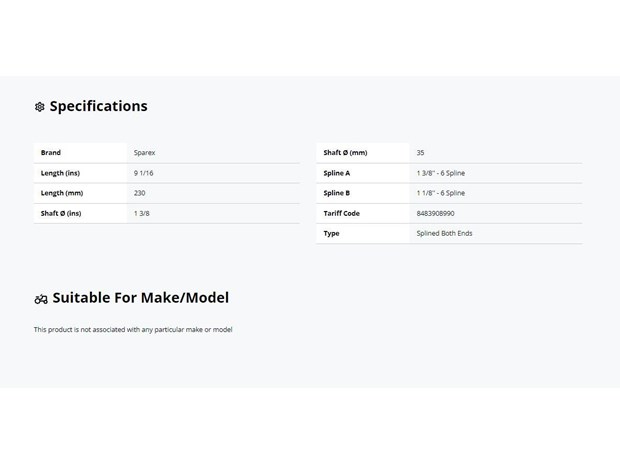Select the Suitable For Make/Model heading

(x=140, y=297)
